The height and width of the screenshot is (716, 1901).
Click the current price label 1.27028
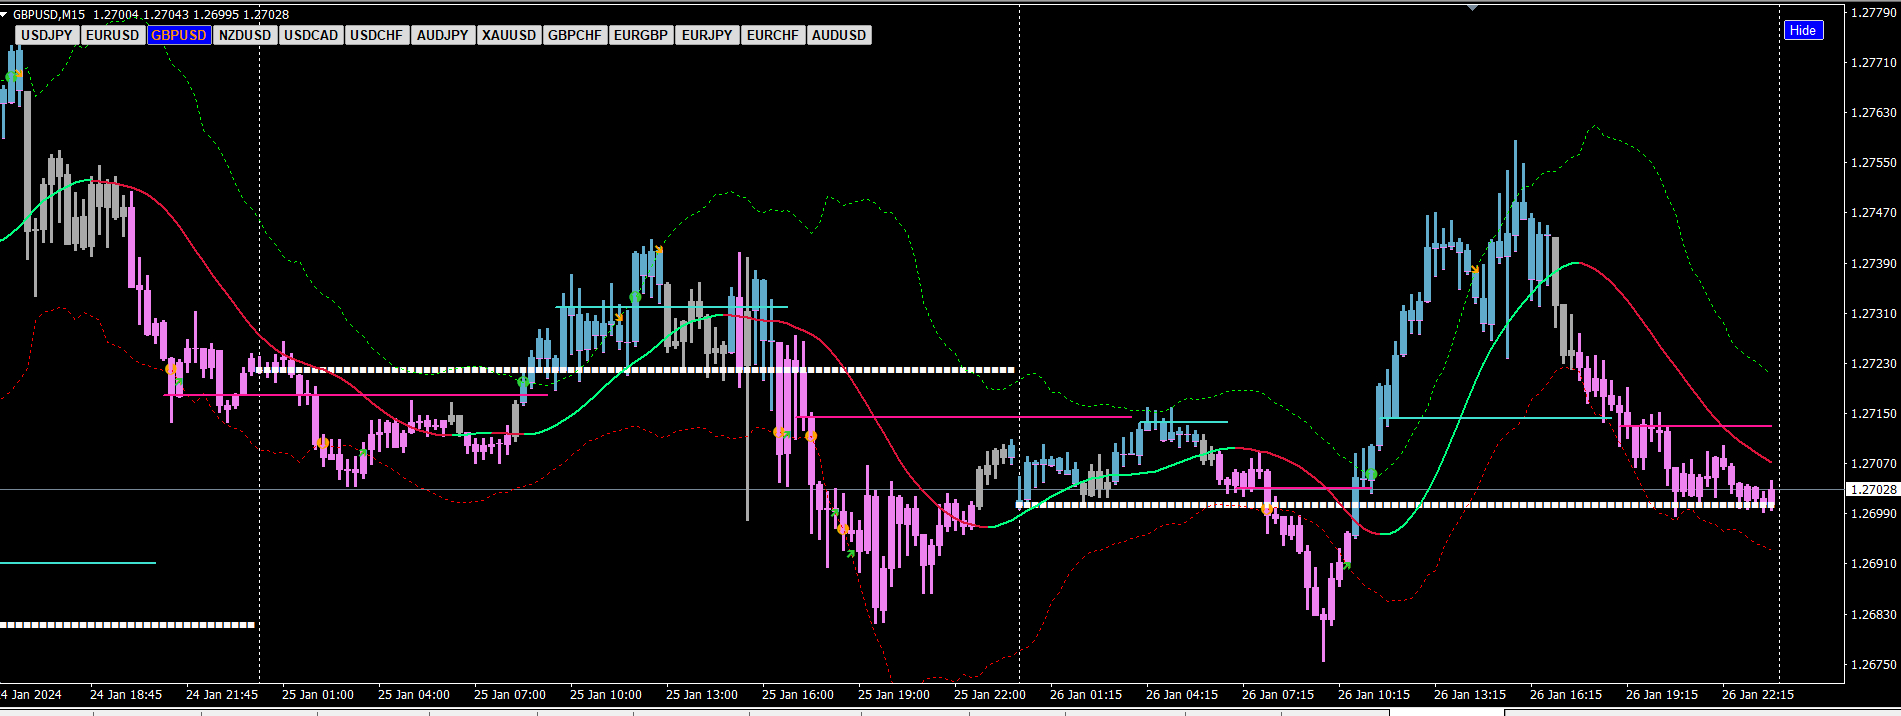1873,489
